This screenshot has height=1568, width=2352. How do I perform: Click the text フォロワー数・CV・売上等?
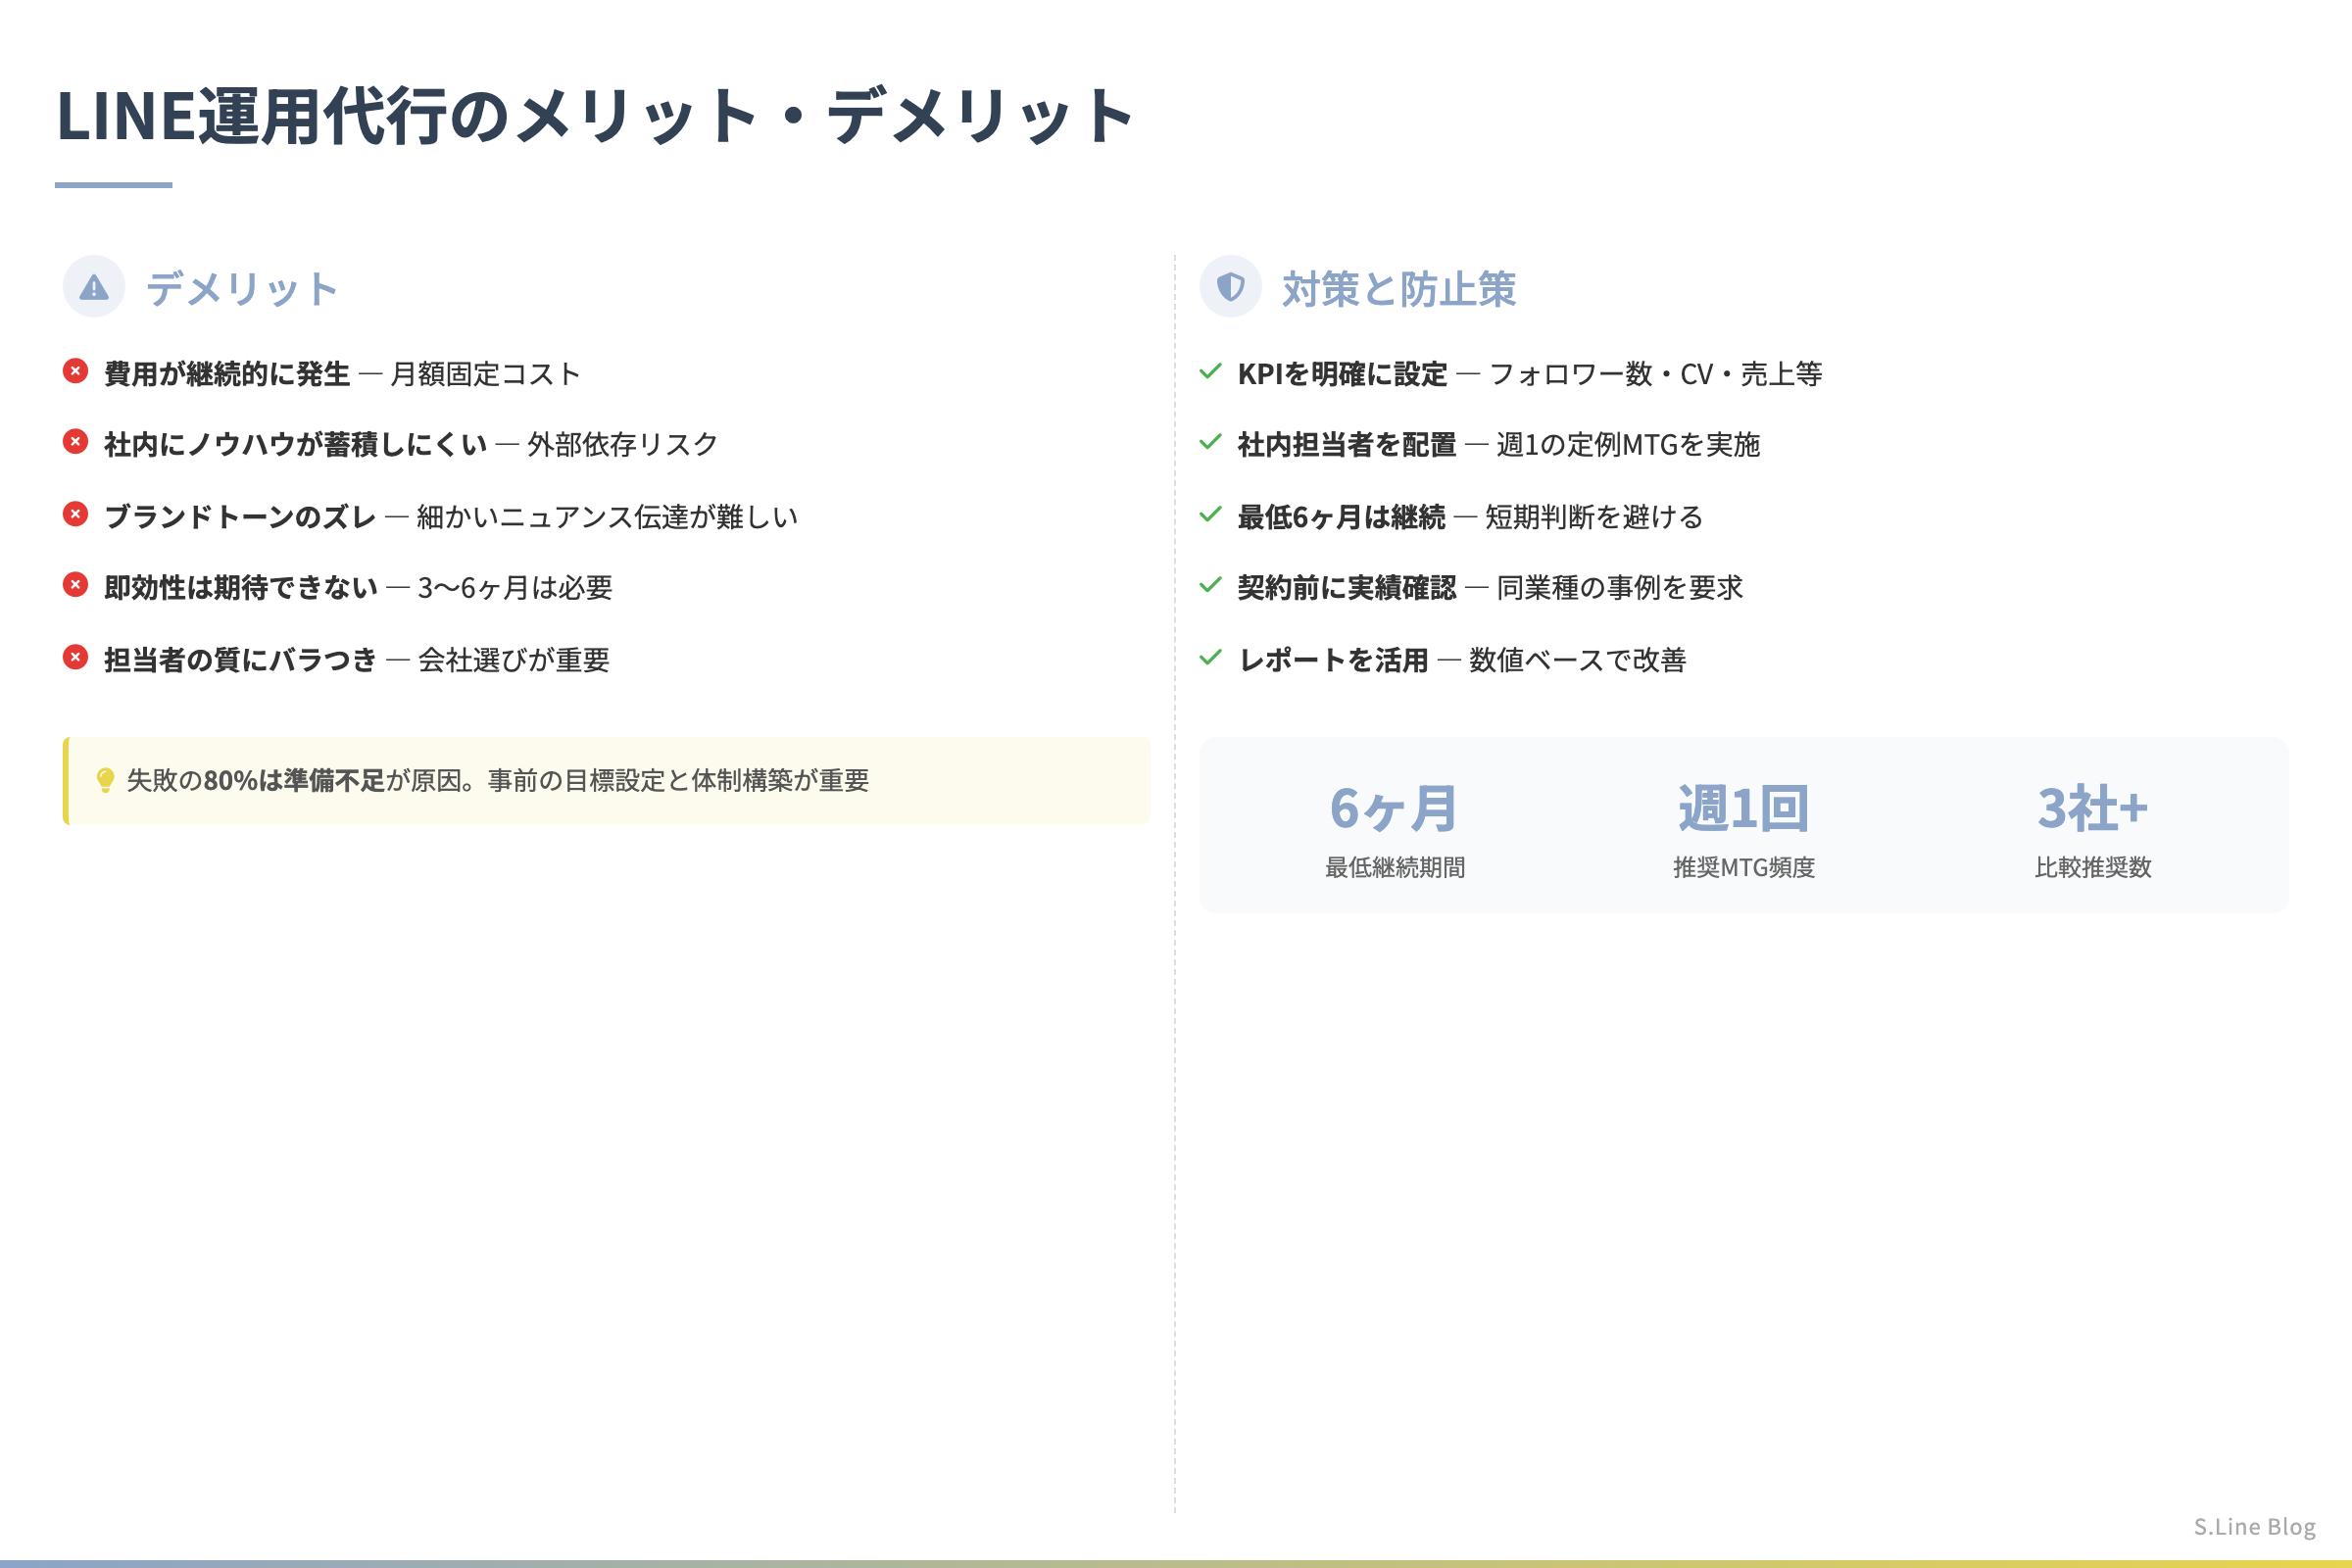(x=1656, y=374)
